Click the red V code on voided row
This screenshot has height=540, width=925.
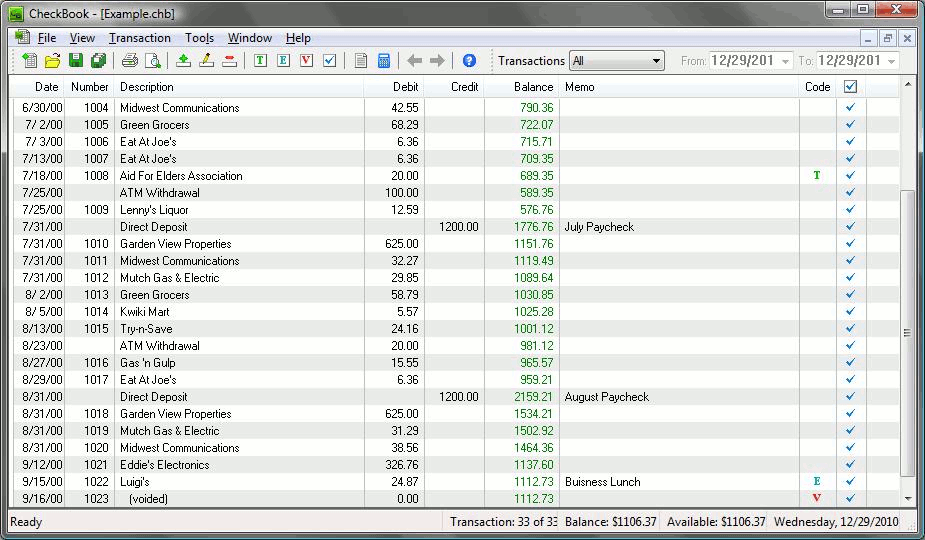point(816,498)
